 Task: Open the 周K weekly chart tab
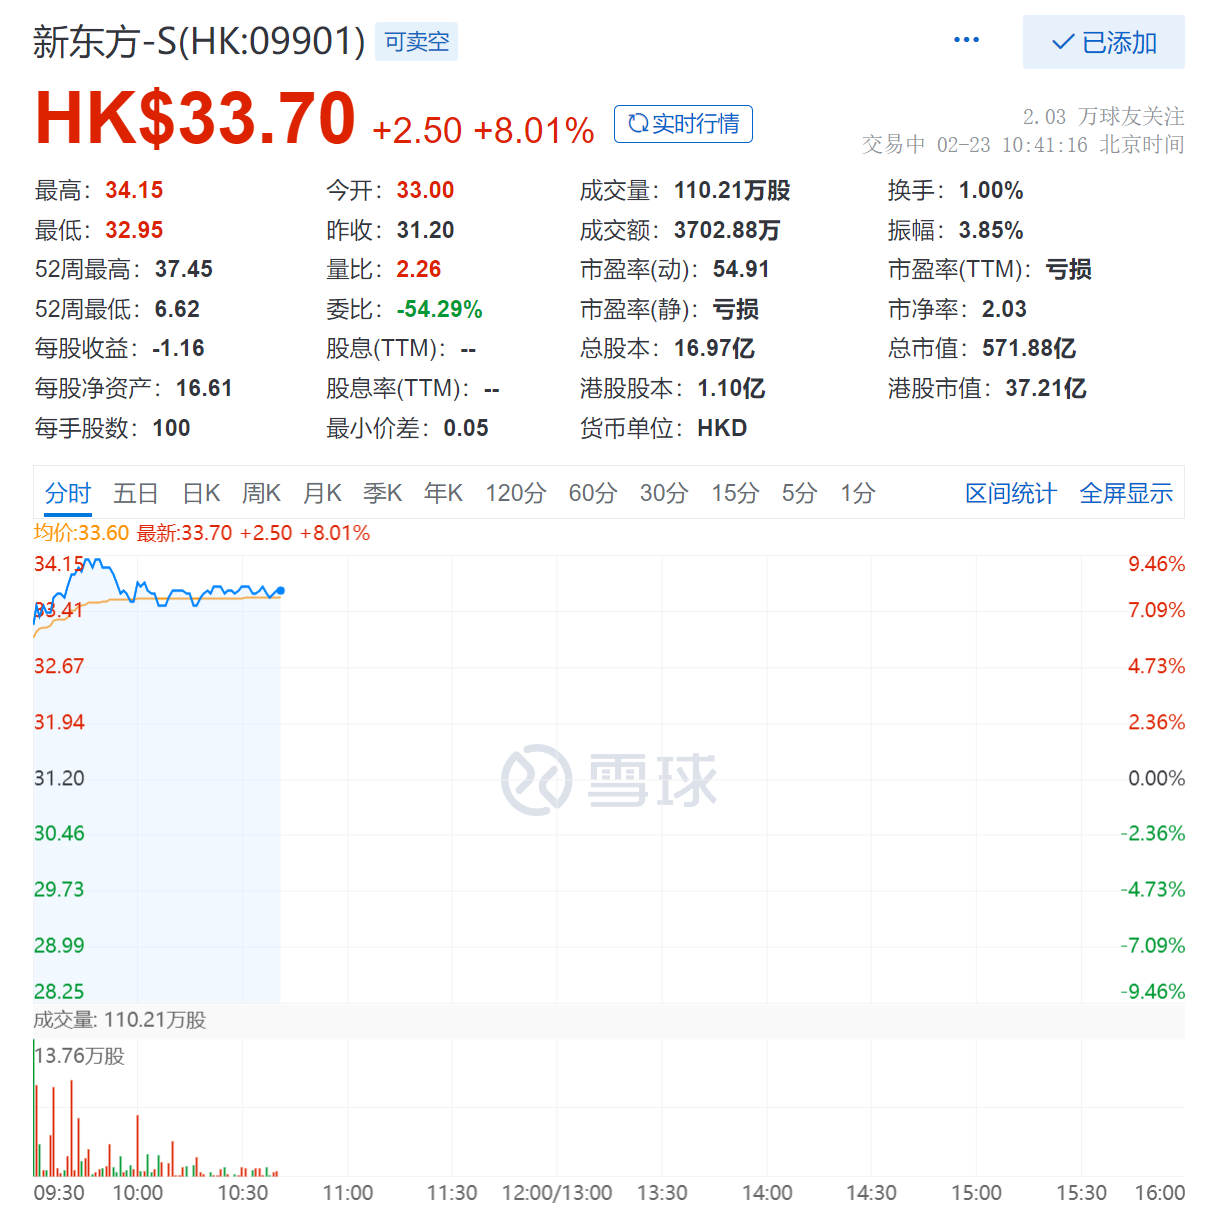click(261, 493)
